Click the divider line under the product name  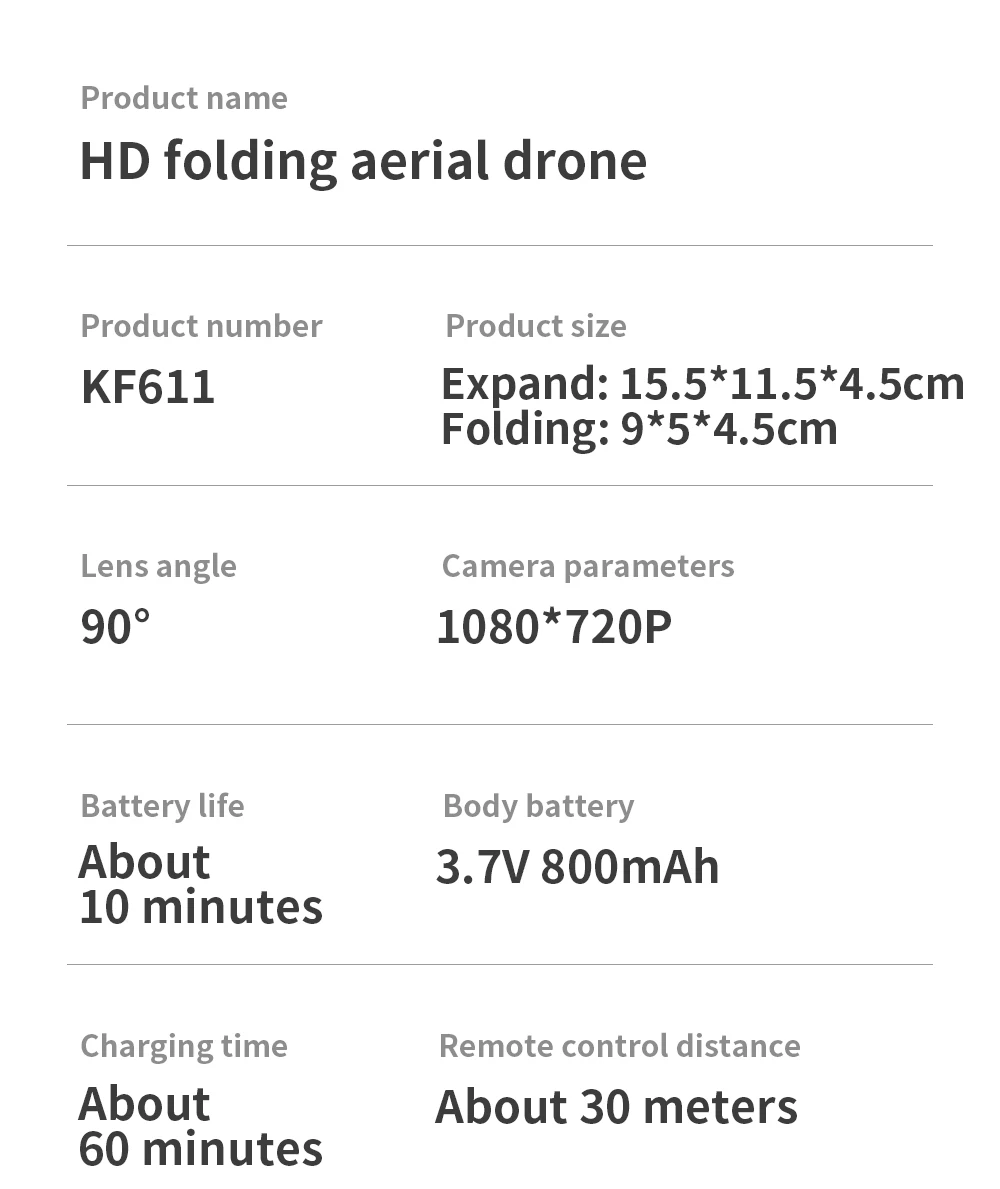(500, 245)
